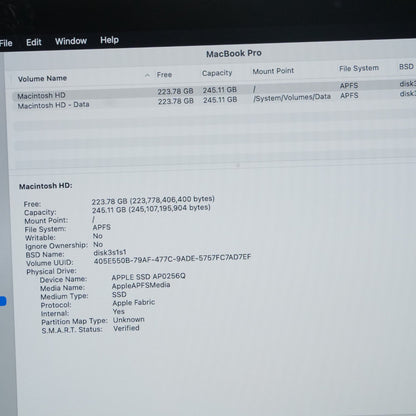Click the Physical Drive label

(51, 271)
